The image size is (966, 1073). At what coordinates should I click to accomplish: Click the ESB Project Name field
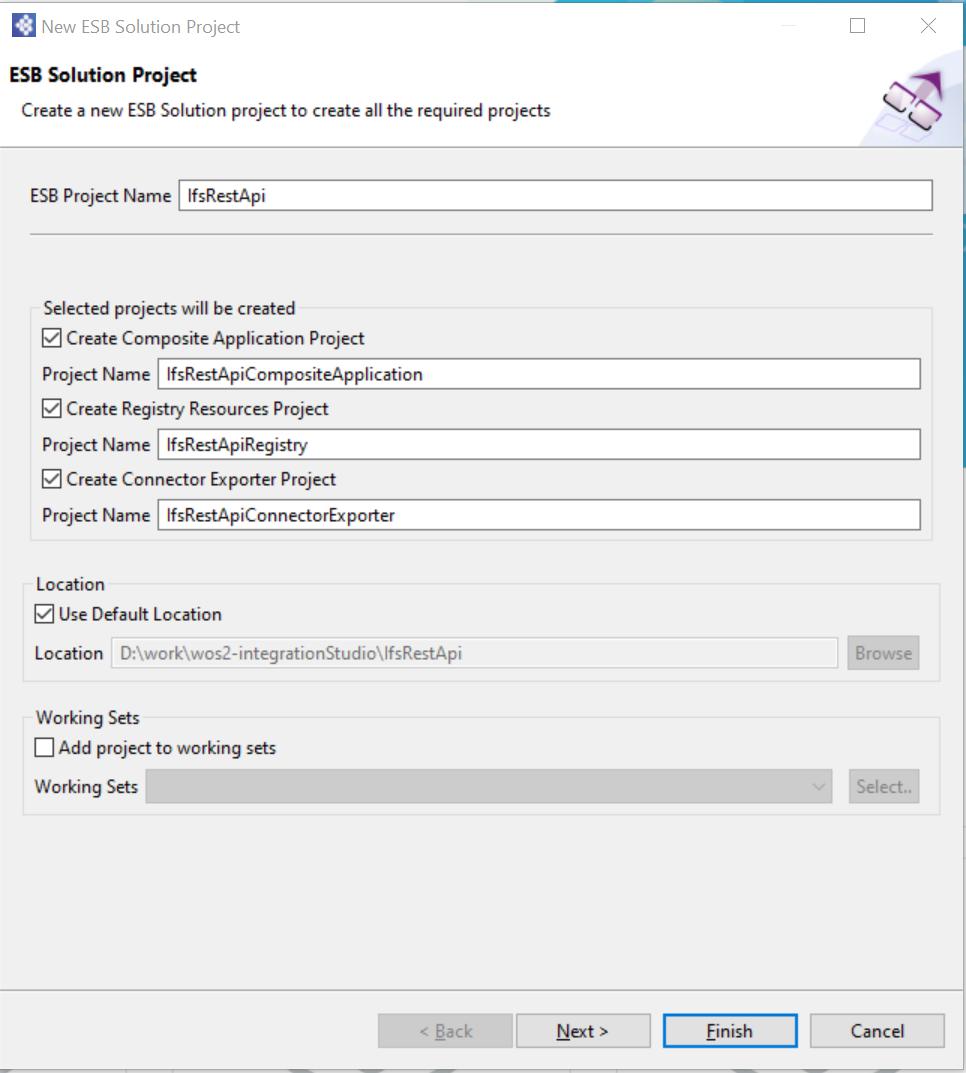[x=554, y=196]
